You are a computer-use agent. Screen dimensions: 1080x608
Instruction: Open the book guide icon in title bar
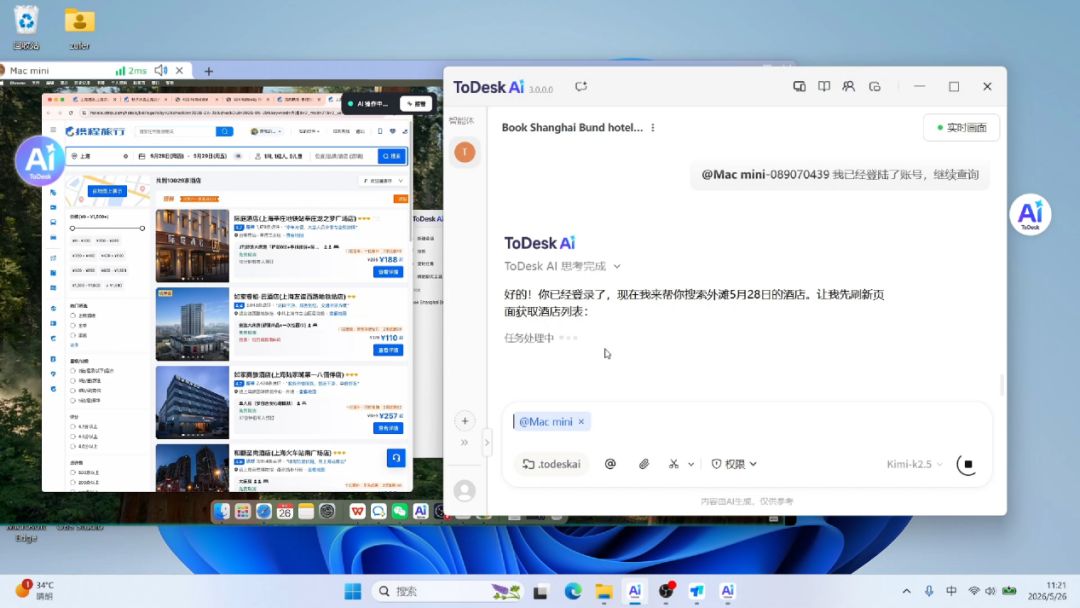pos(824,87)
